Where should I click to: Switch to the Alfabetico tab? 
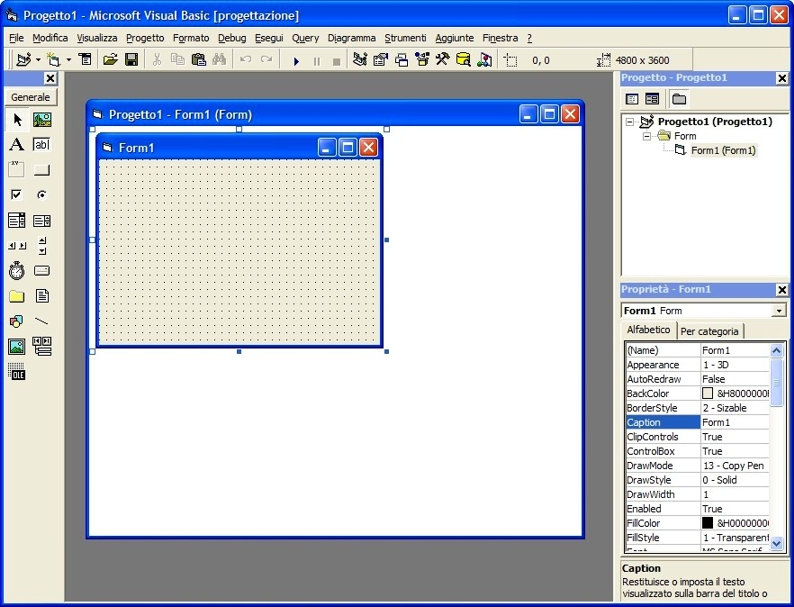[x=649, y=330]
